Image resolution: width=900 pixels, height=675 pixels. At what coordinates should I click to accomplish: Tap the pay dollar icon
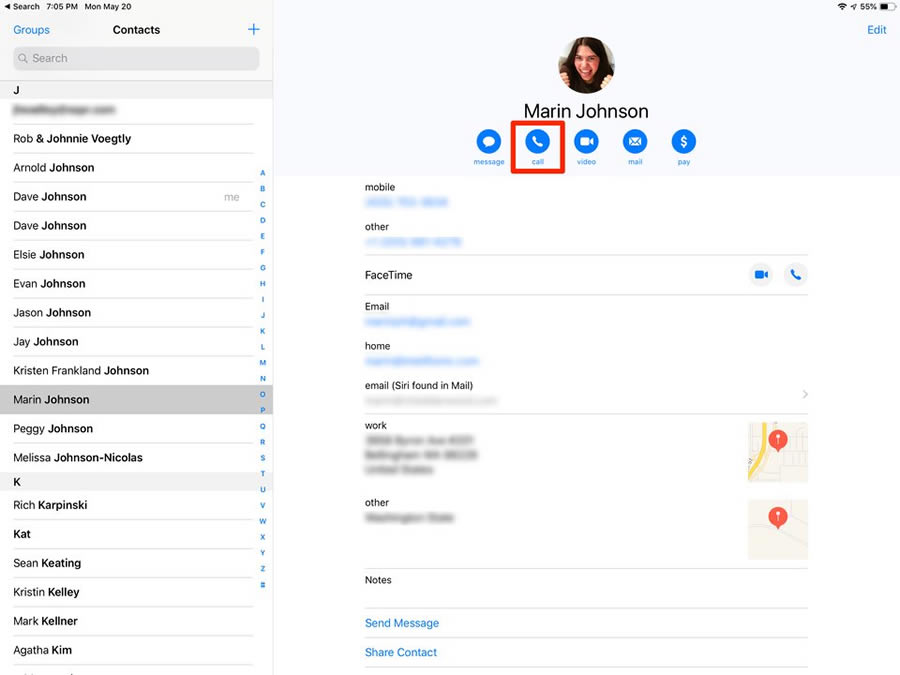click(x=684, y=142)
